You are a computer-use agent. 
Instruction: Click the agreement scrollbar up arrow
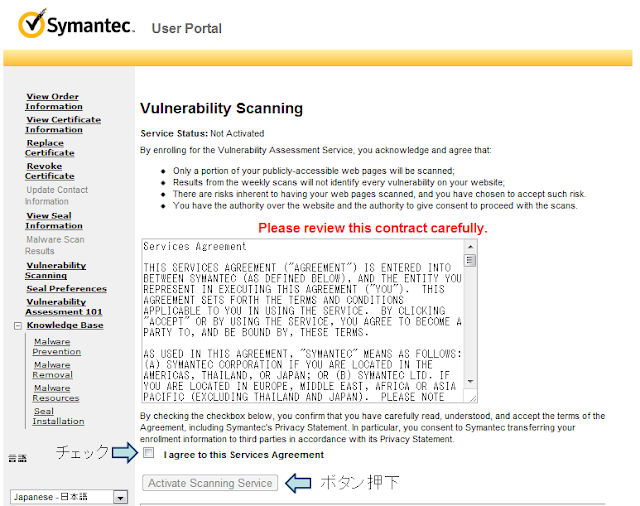pos(470,246)
